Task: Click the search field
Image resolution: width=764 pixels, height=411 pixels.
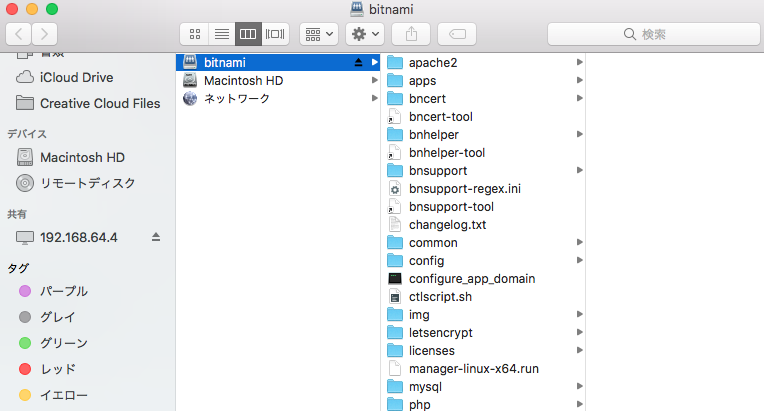Action: click(x=653, y=34)
